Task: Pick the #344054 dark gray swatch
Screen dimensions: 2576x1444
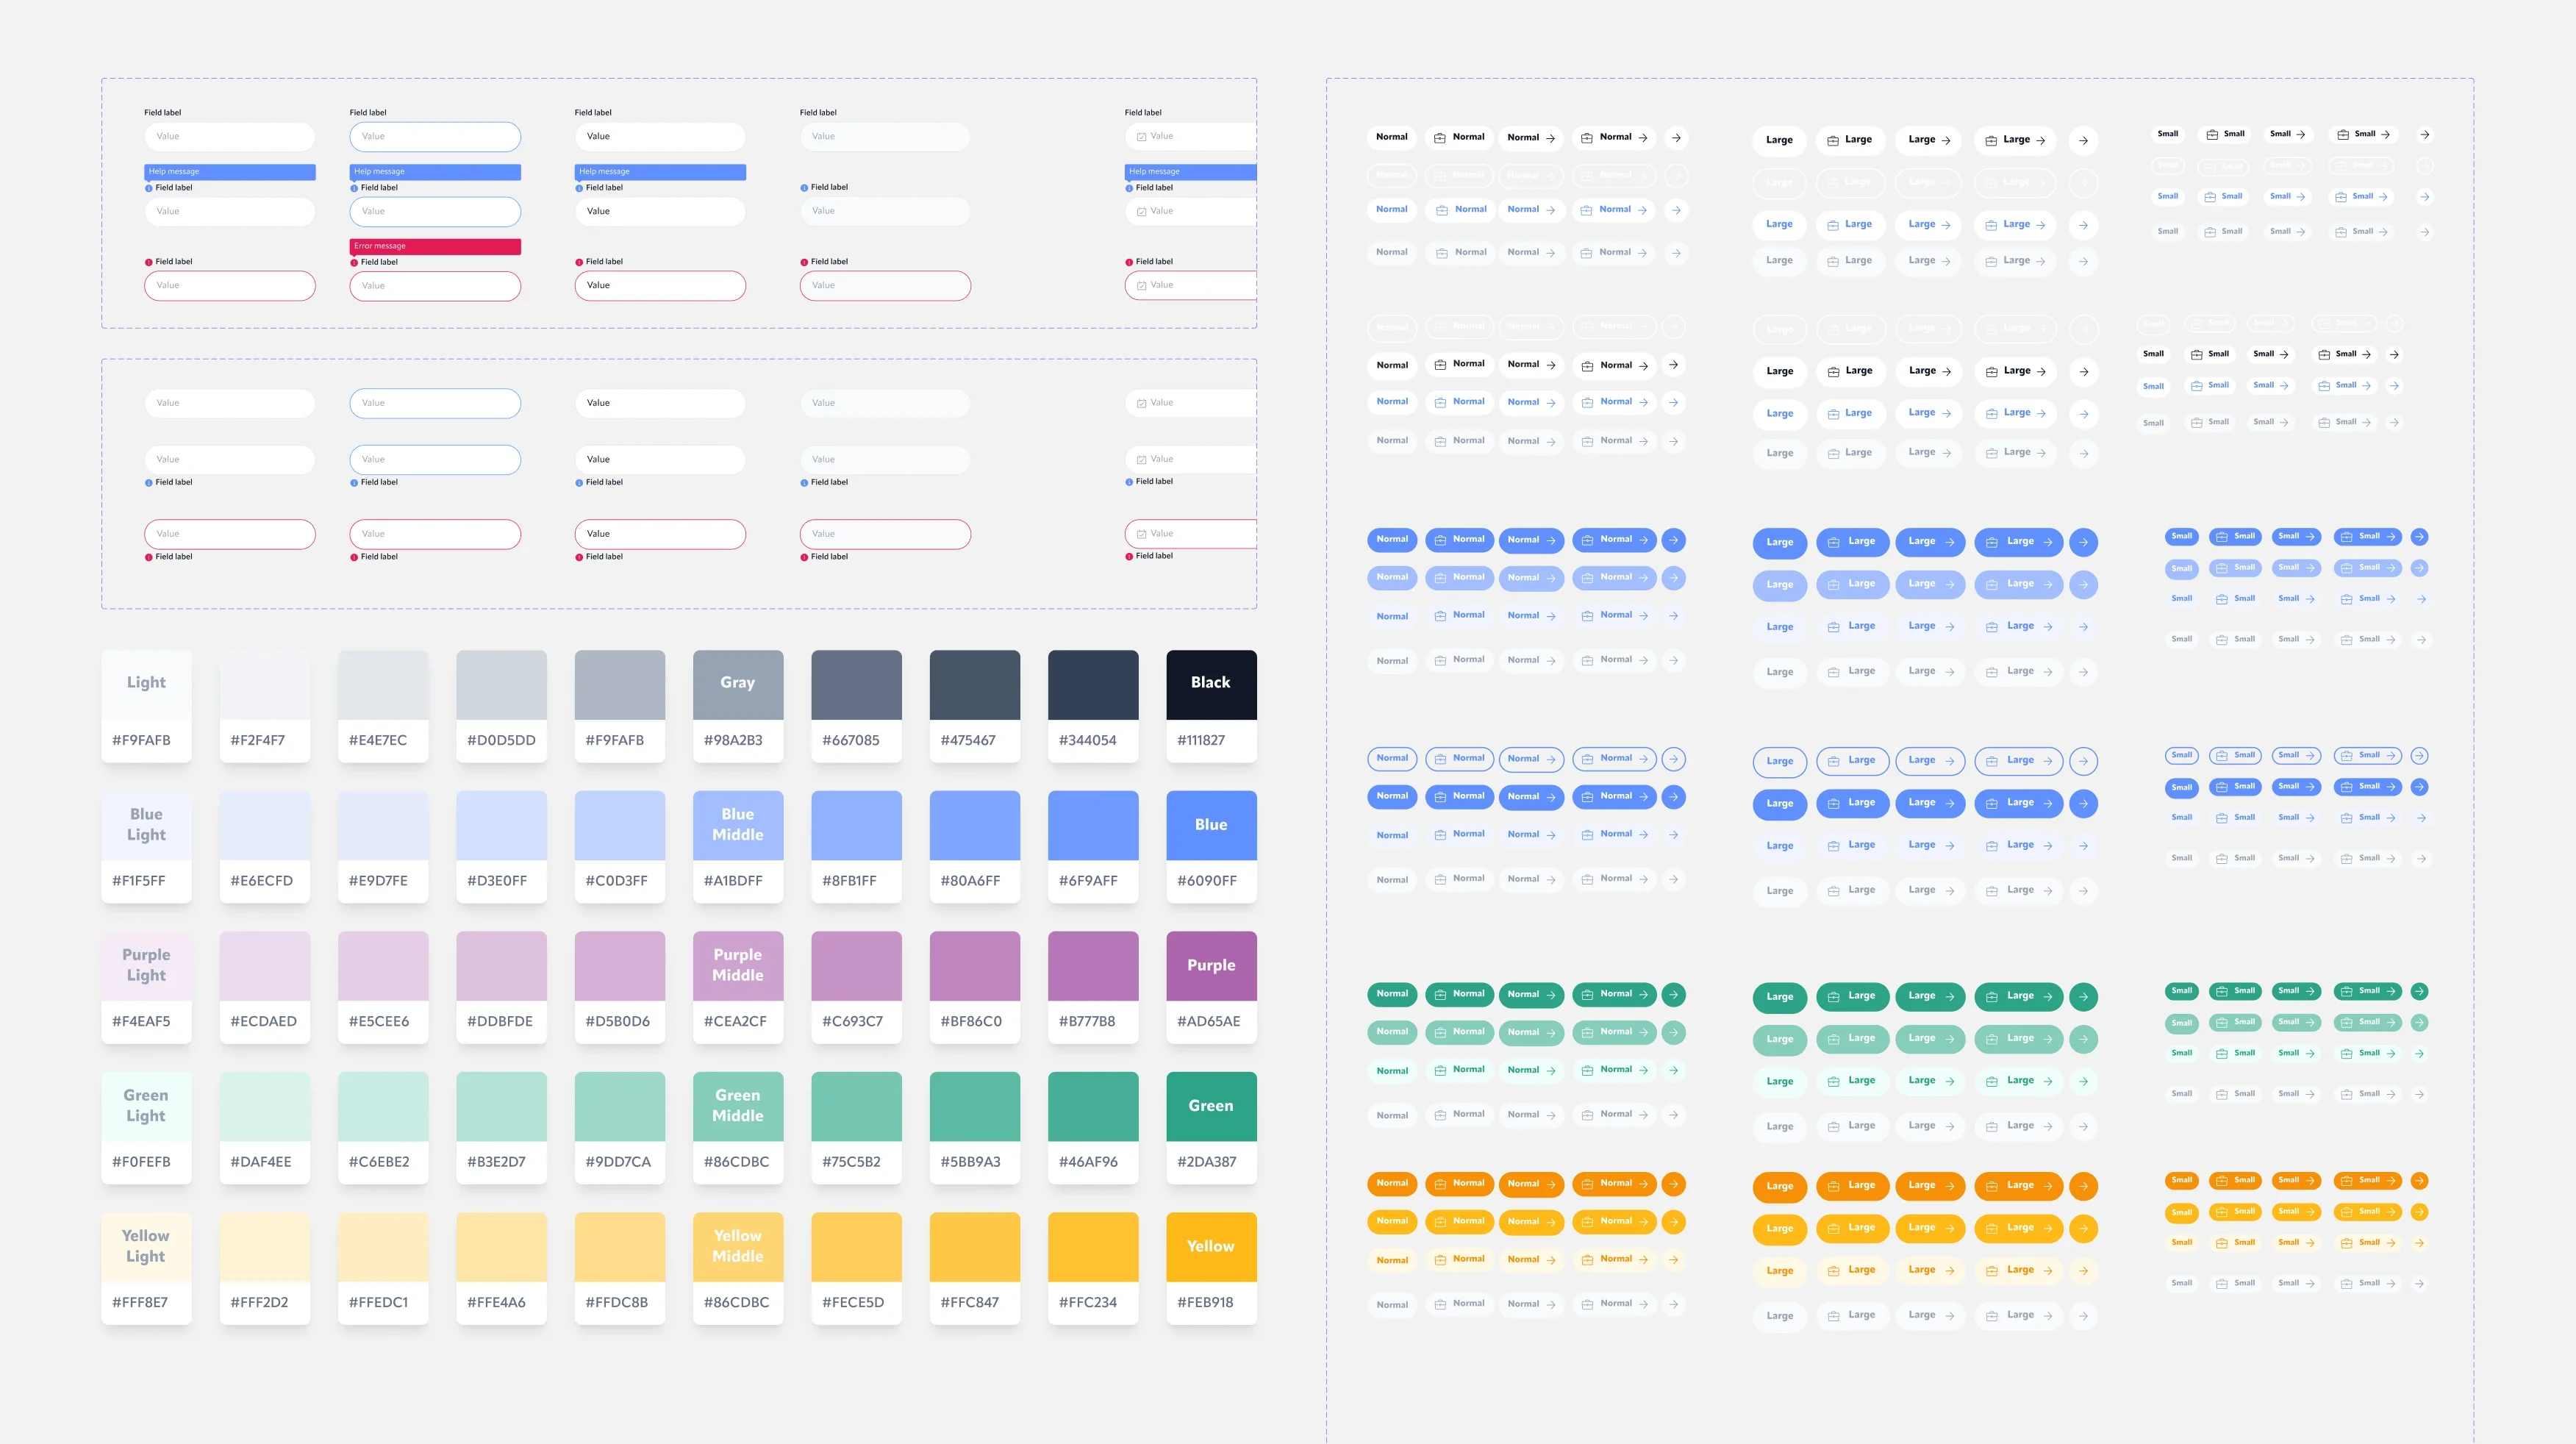Action: pos(1093,707)
